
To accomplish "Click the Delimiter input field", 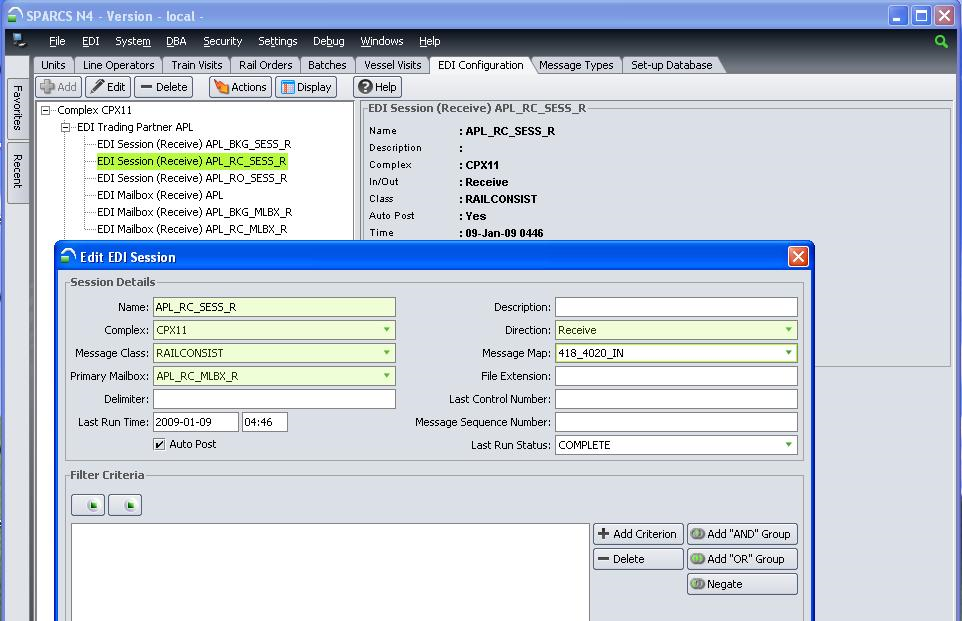I will pyautogui.click(x=274, y=399).
